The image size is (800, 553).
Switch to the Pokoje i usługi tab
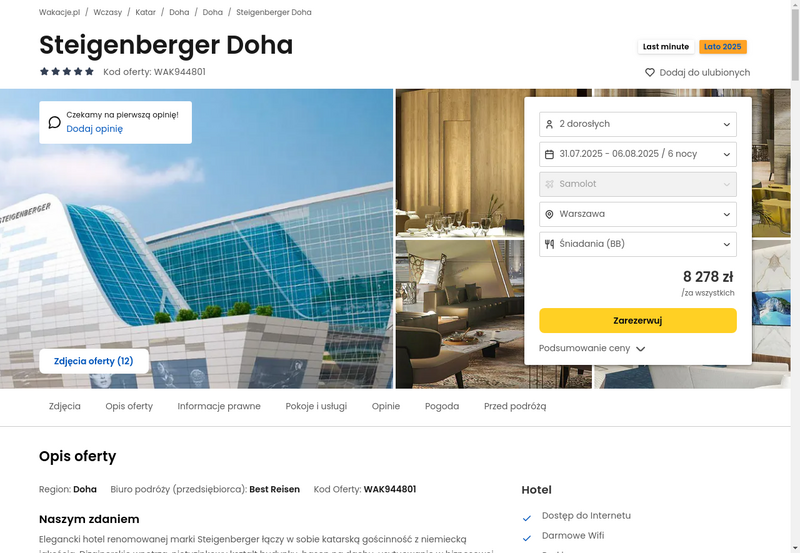pyautogui.click(x=316, y=407)
